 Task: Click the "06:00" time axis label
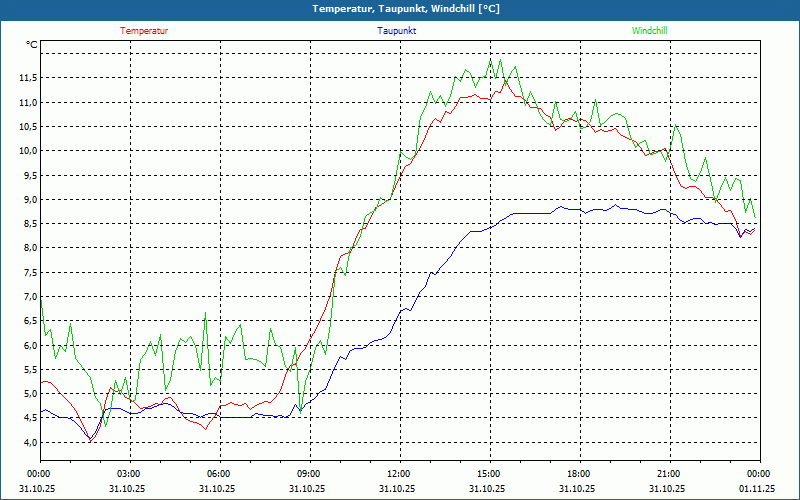tap(220, 473)
